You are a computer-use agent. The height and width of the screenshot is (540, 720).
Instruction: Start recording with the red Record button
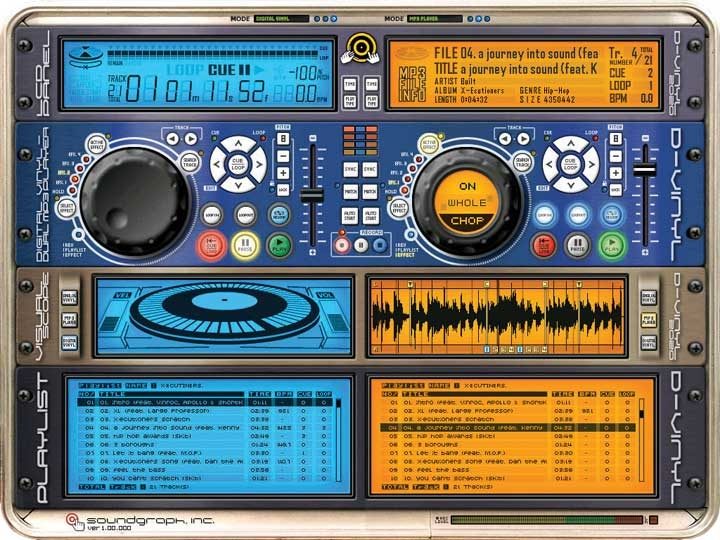coord(342,245)
